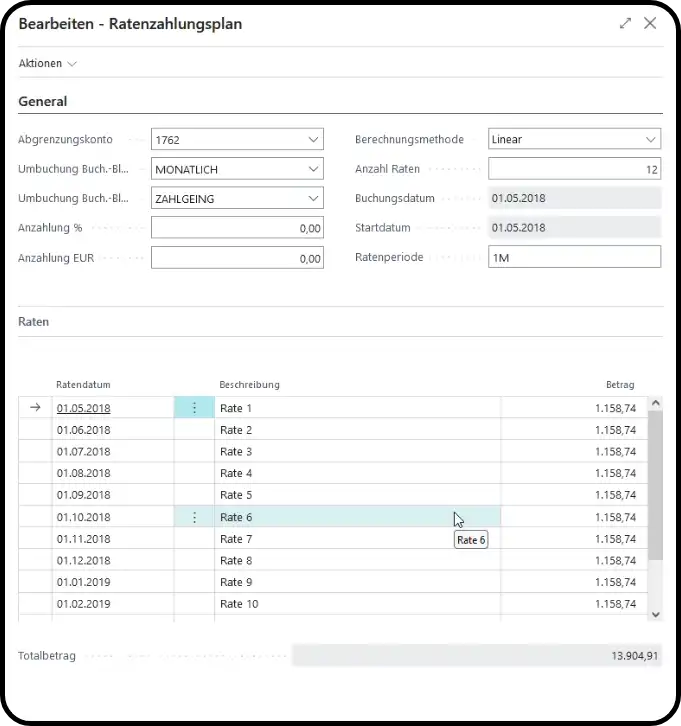The width and height of the screenshot is (681, 726).
Task: Collapse the General section header
Action: pos(43,101)
